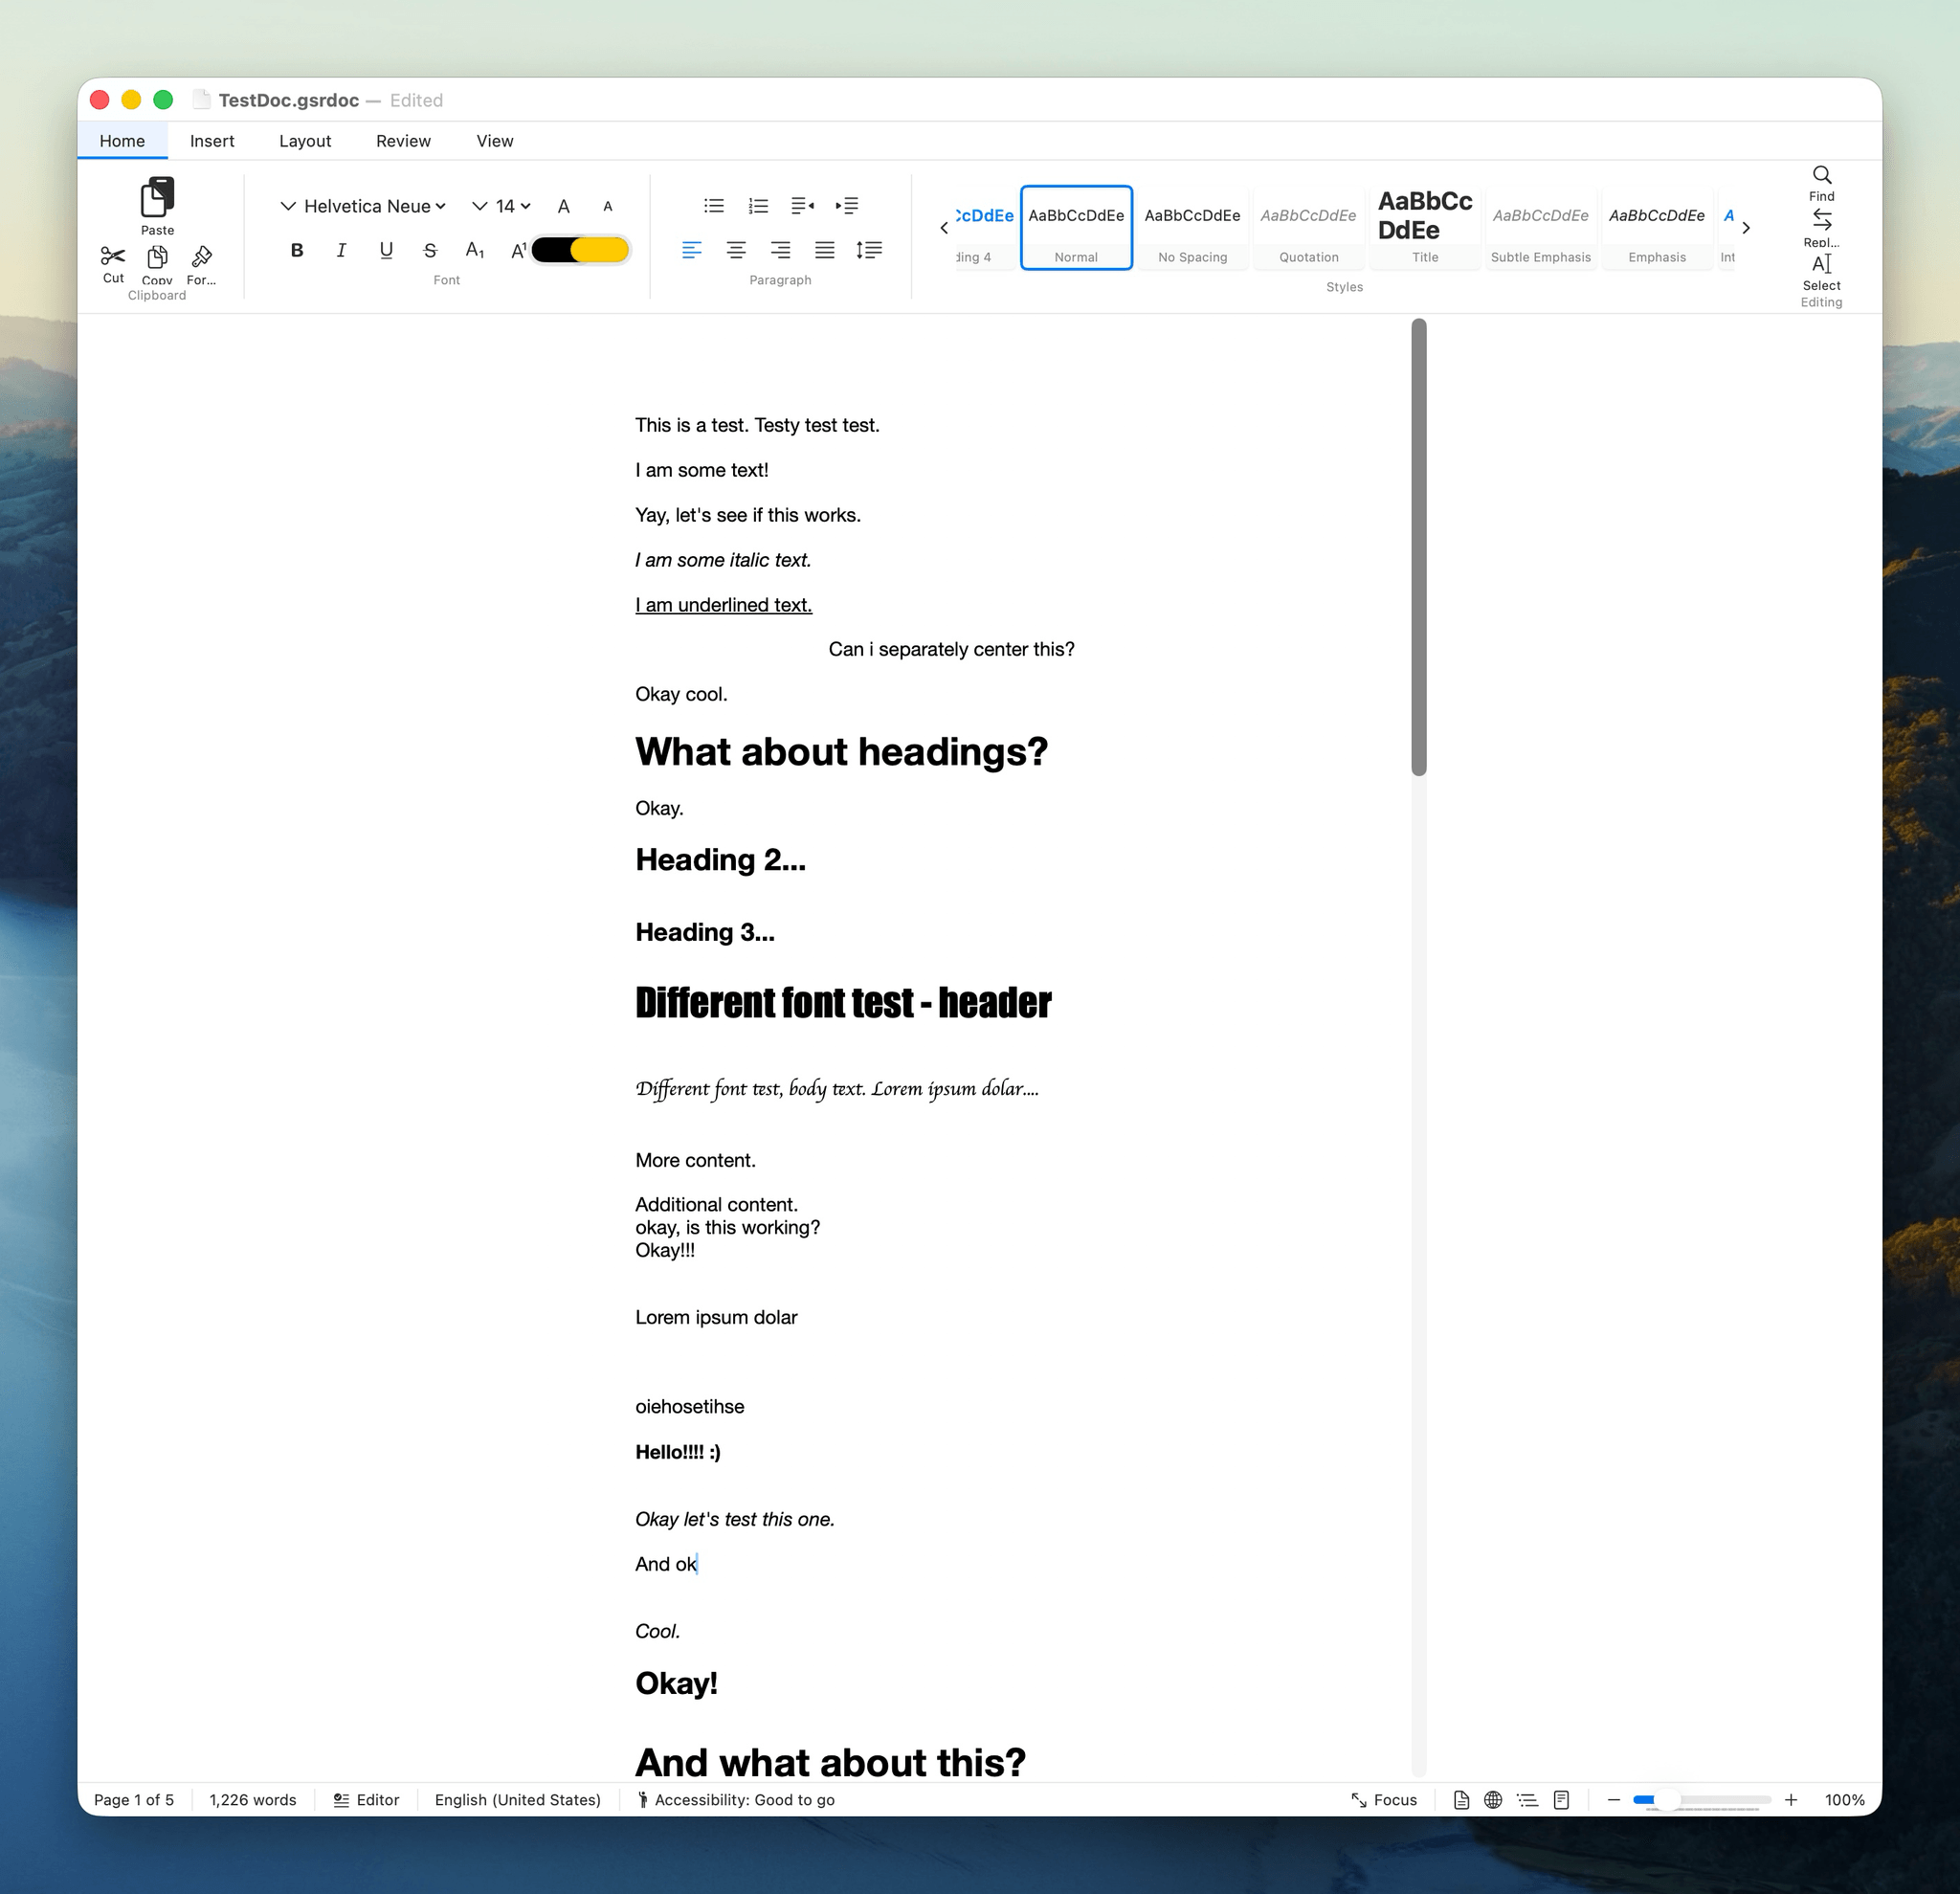
Task: Expand more styles with the right chevron
Action: coord(1746,227)
